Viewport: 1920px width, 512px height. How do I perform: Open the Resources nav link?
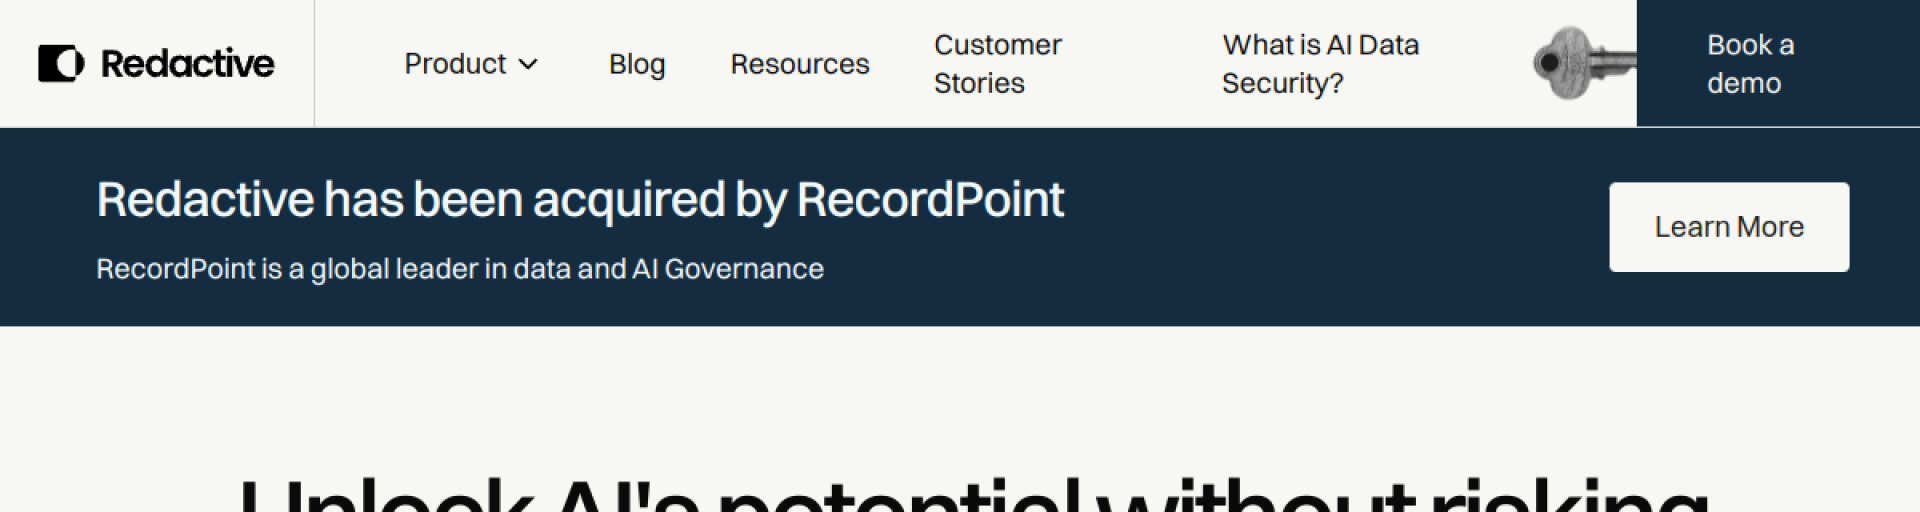point(799,64)
